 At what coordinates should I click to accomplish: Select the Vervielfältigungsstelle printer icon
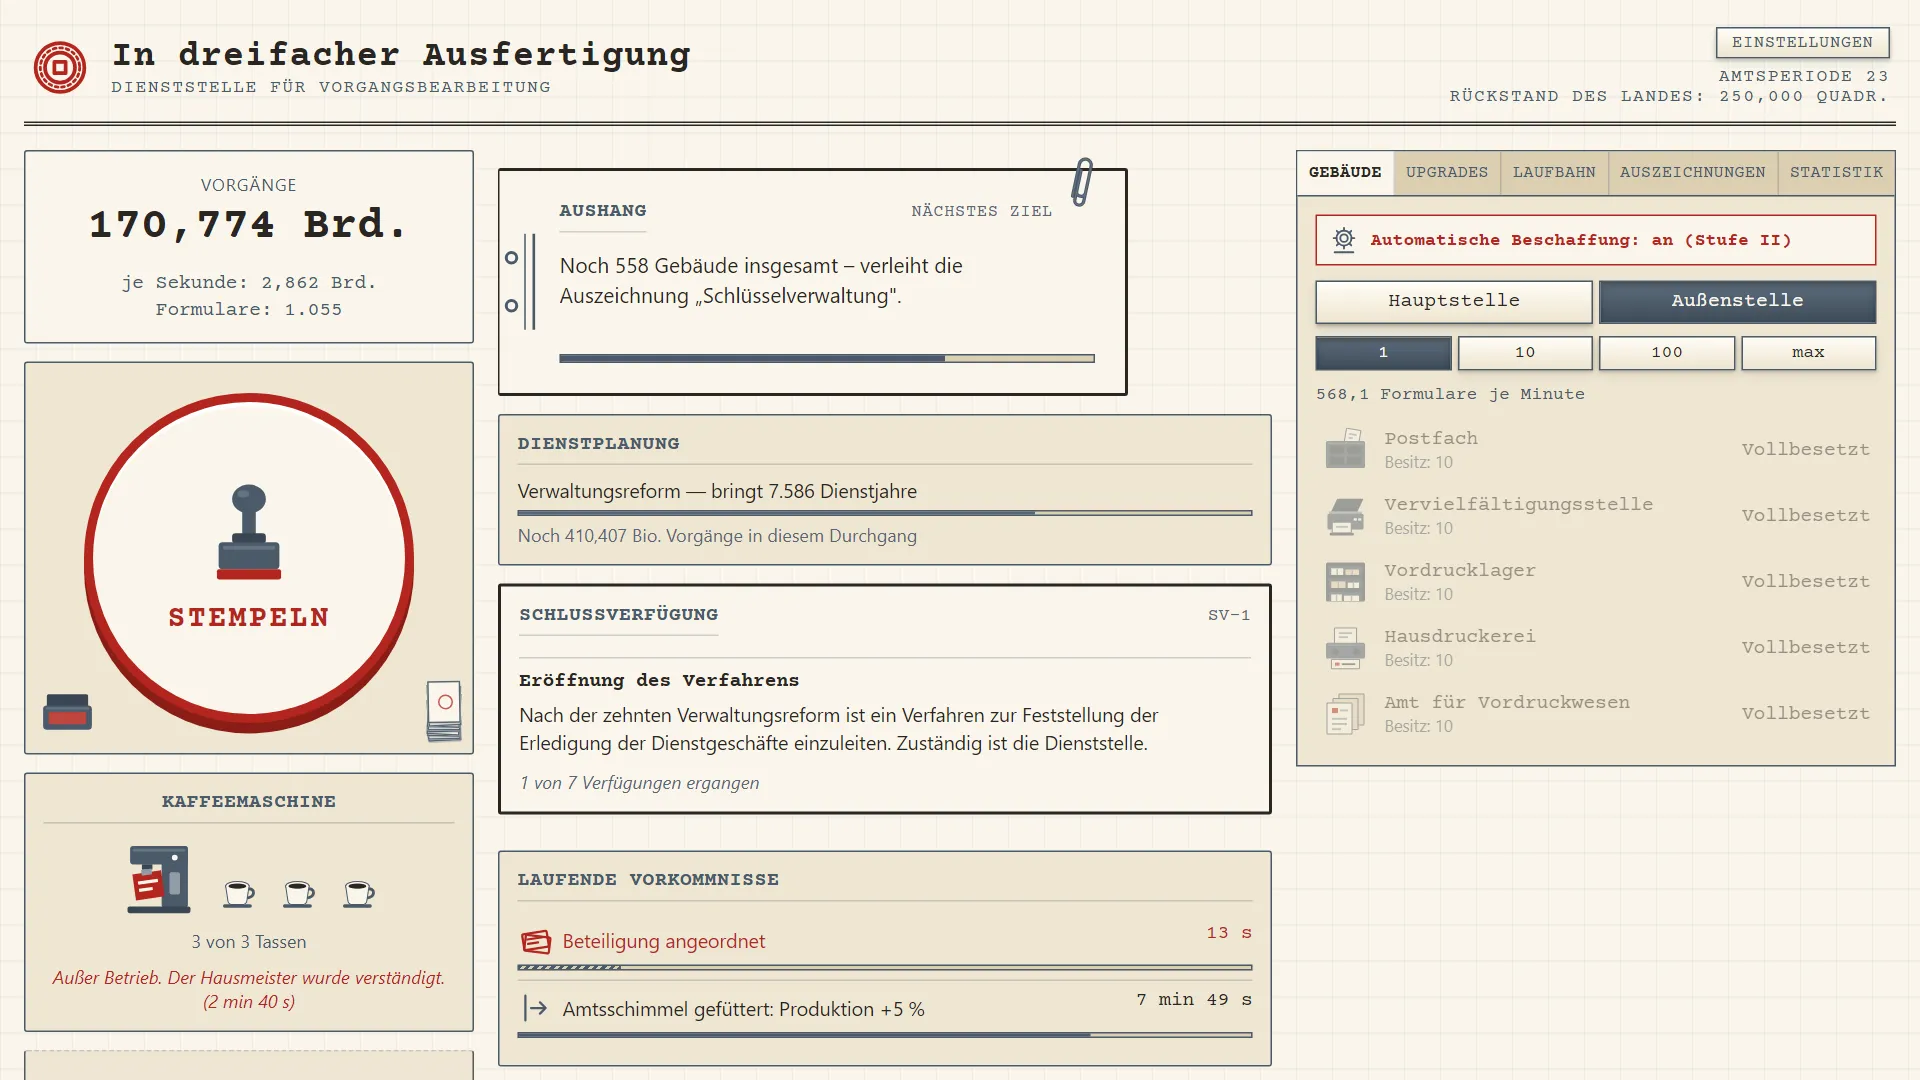tap(1345, 515)
